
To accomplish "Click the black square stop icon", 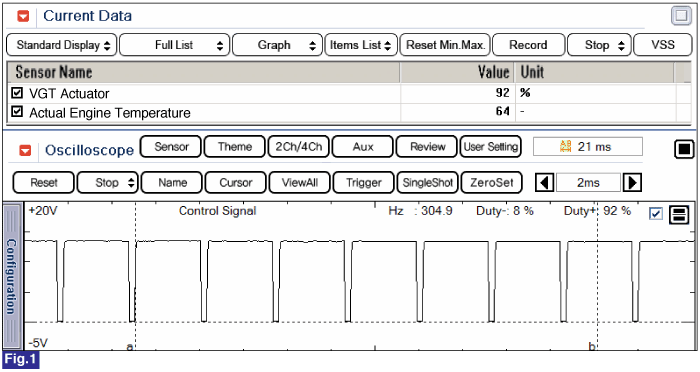I will (684, 149).
